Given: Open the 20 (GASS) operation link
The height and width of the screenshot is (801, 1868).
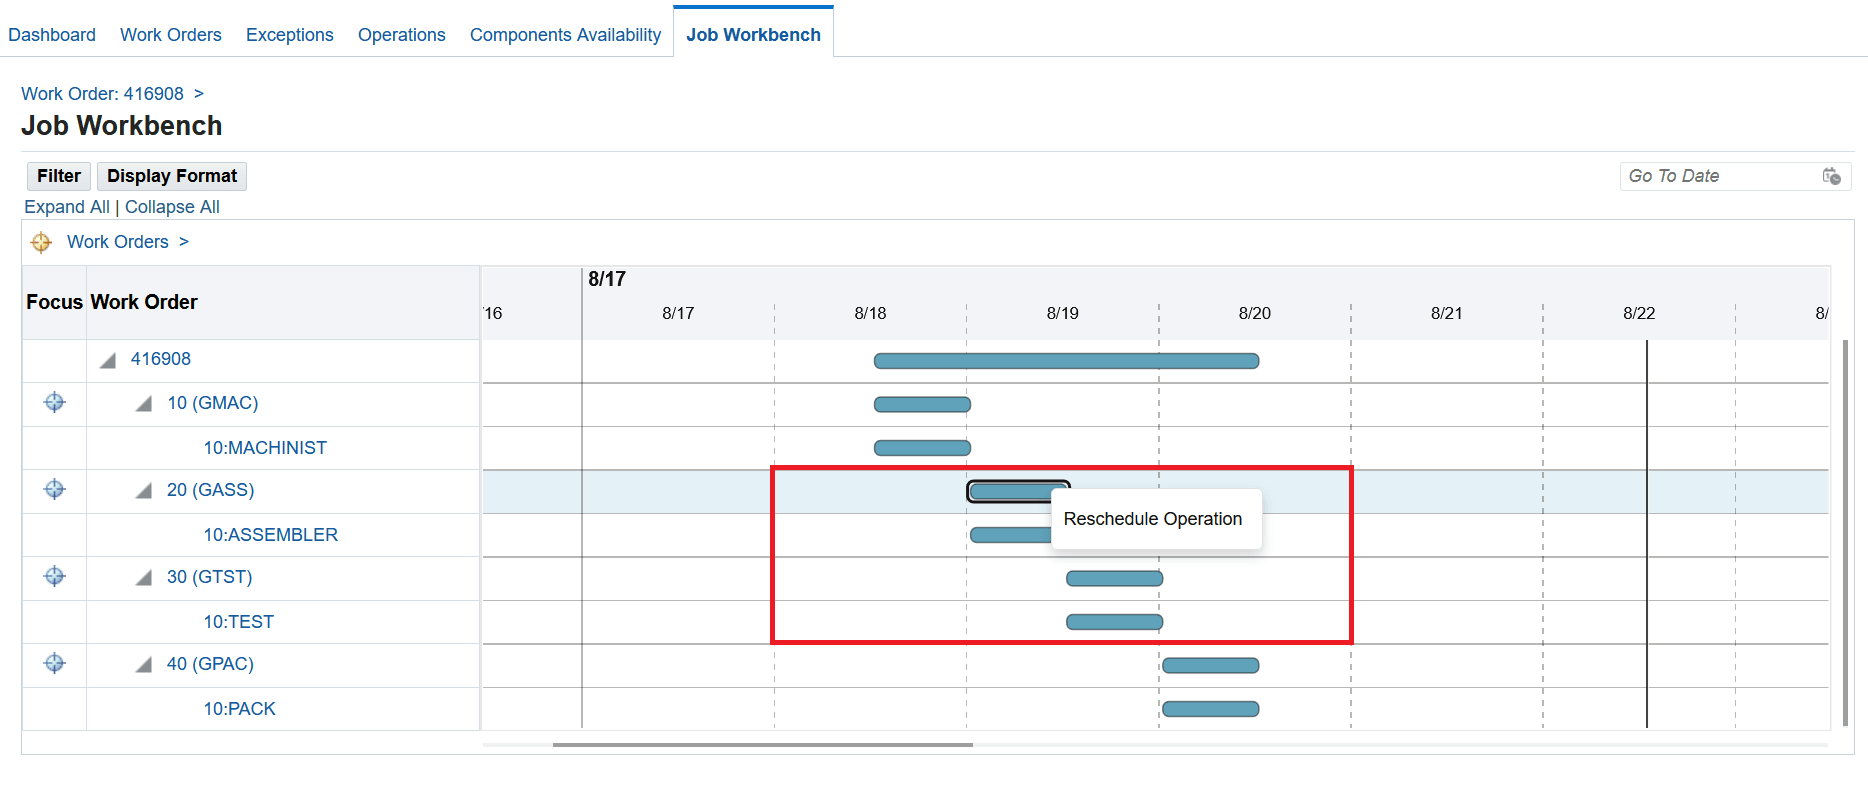Looking at the screenshot, I should tap(211, 490).
